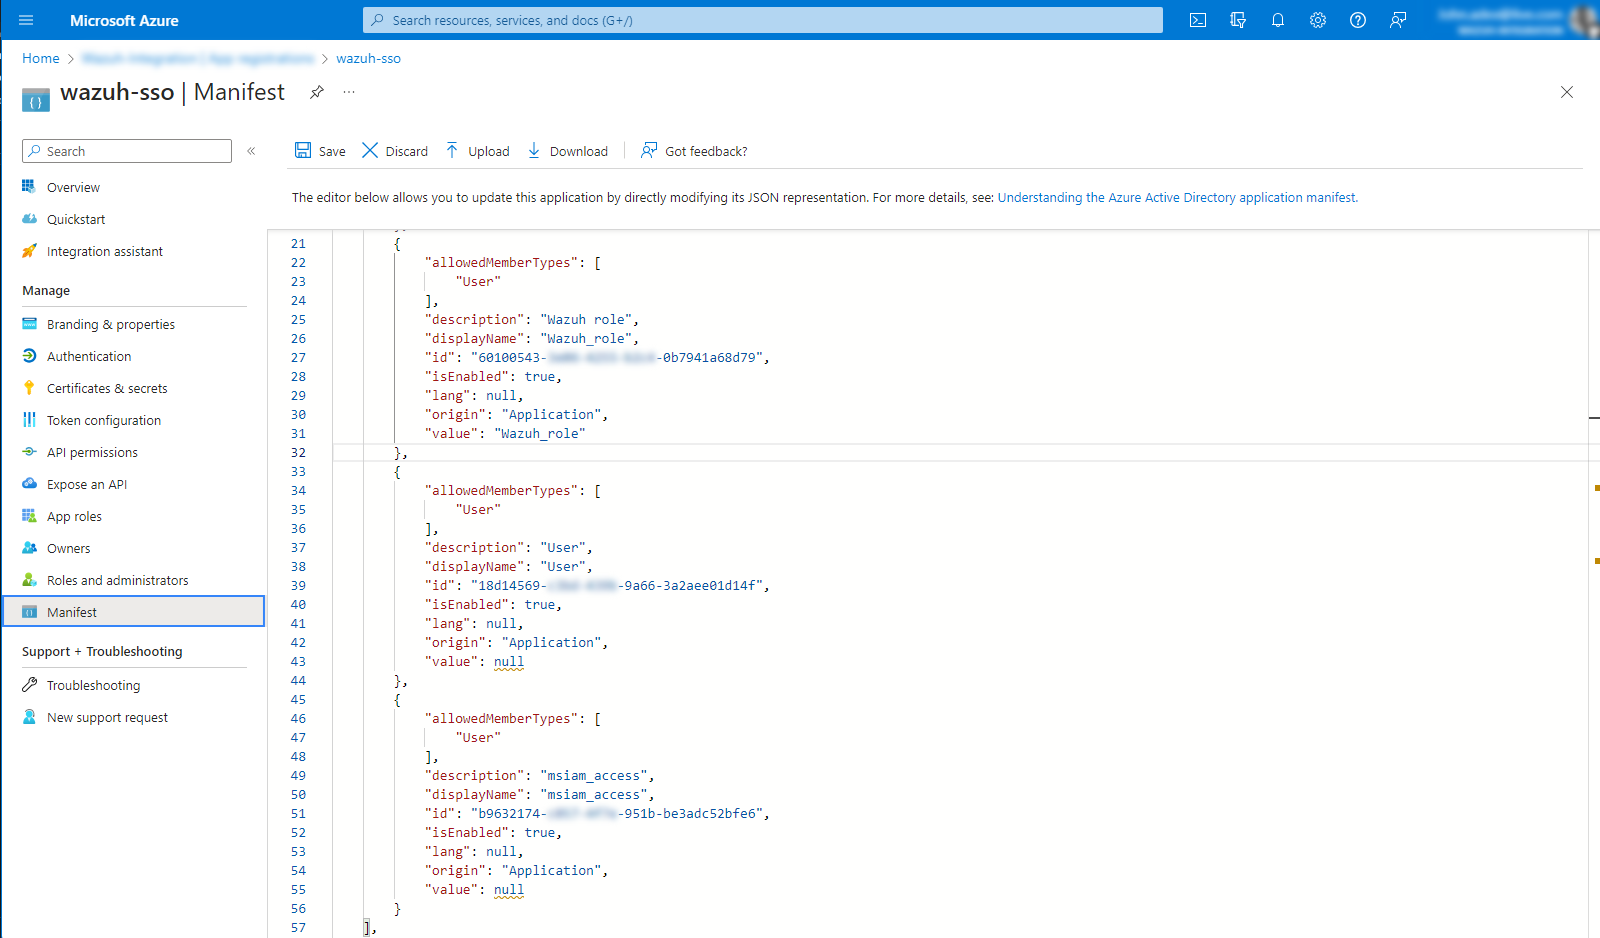Open the Quickstart page
This screenshot has height=938, width=1600.
[x=75, y=219]
